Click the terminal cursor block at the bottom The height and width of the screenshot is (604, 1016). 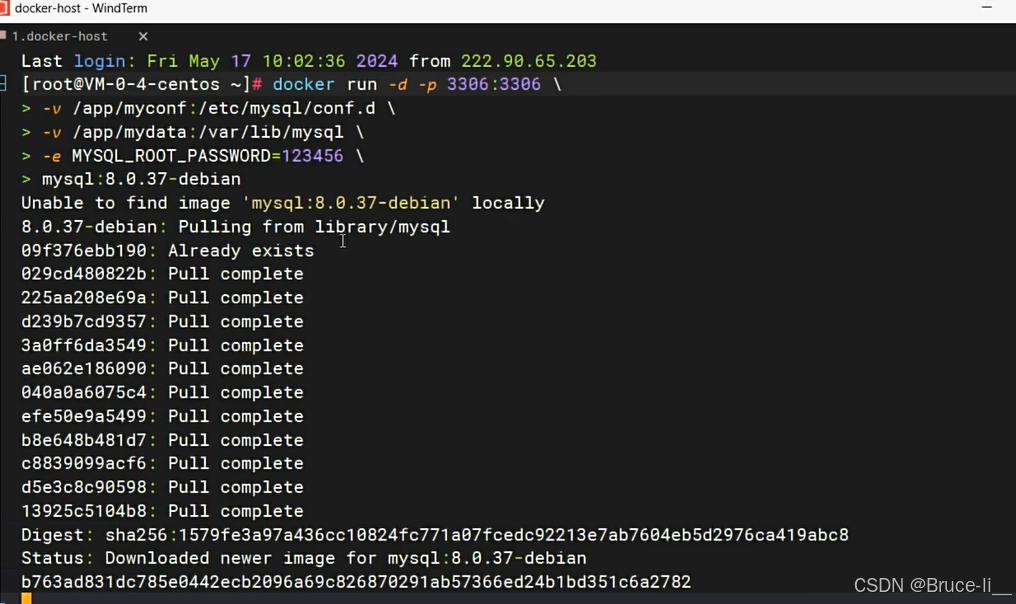pos(26,598)
